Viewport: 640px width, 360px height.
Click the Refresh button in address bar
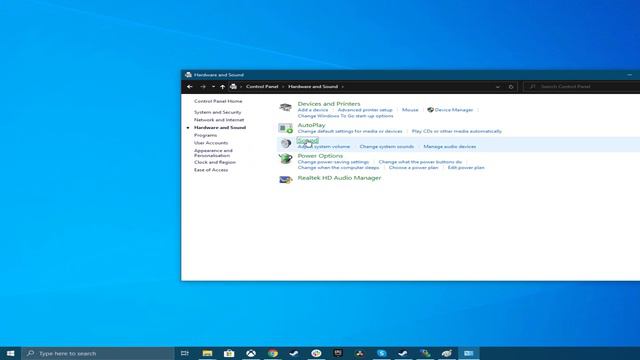[511, 87]
